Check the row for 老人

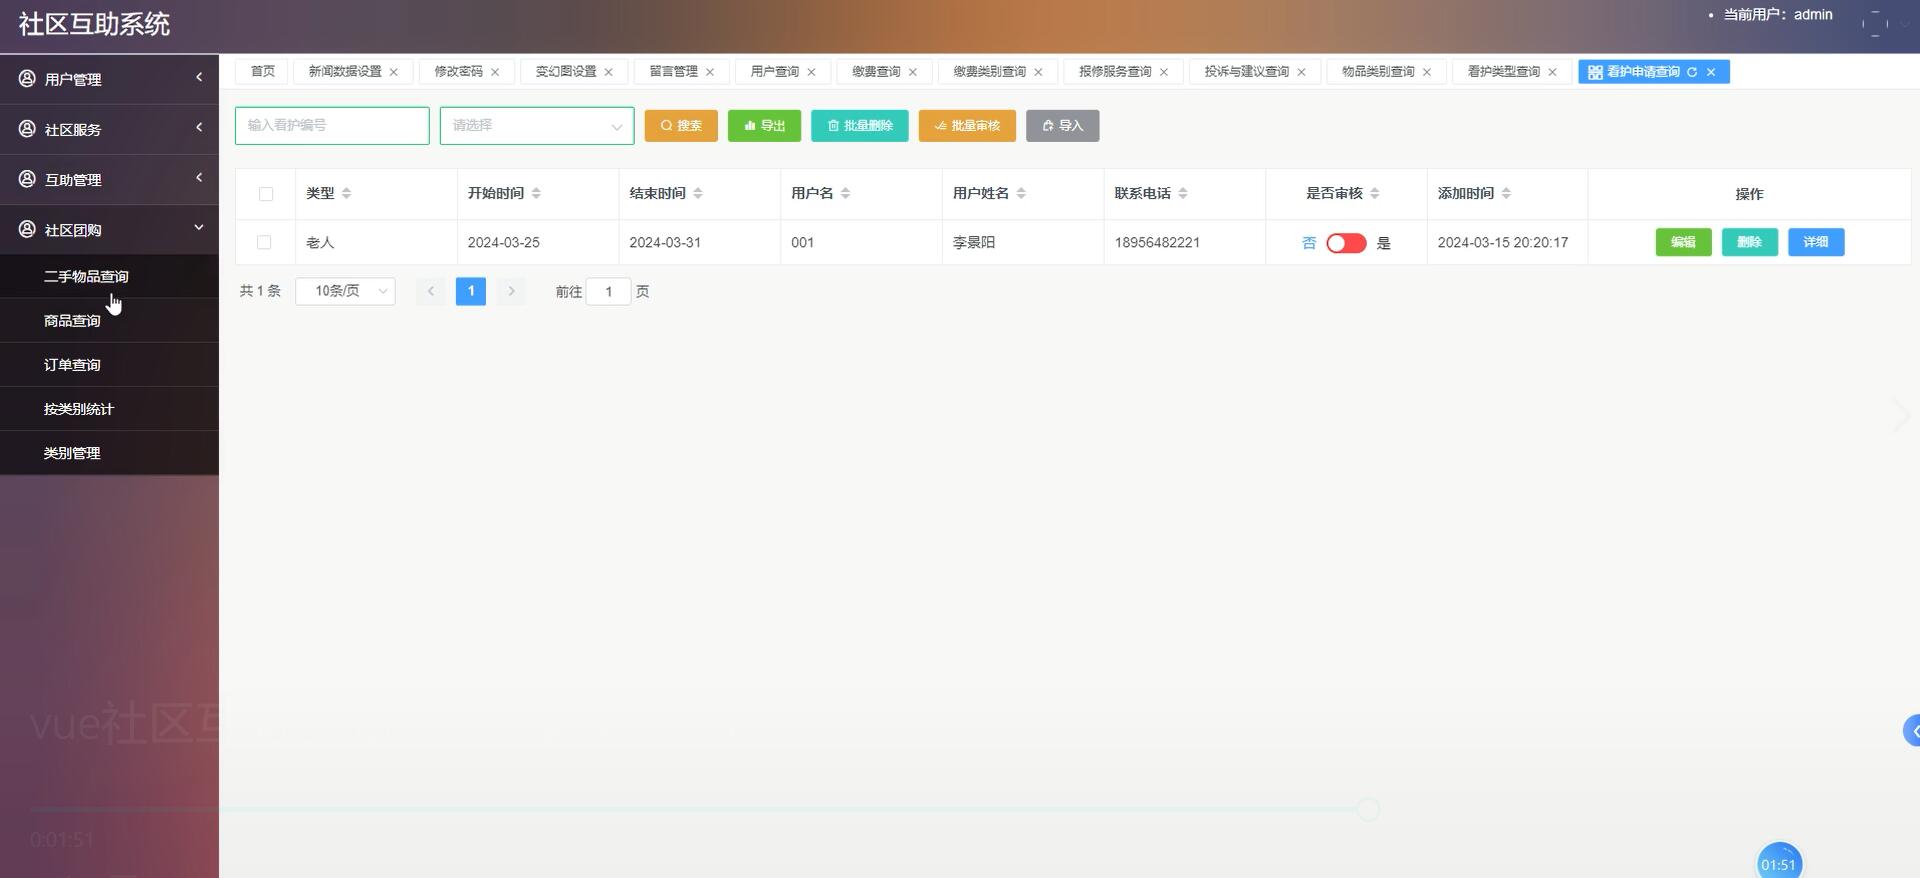[264, 242]
